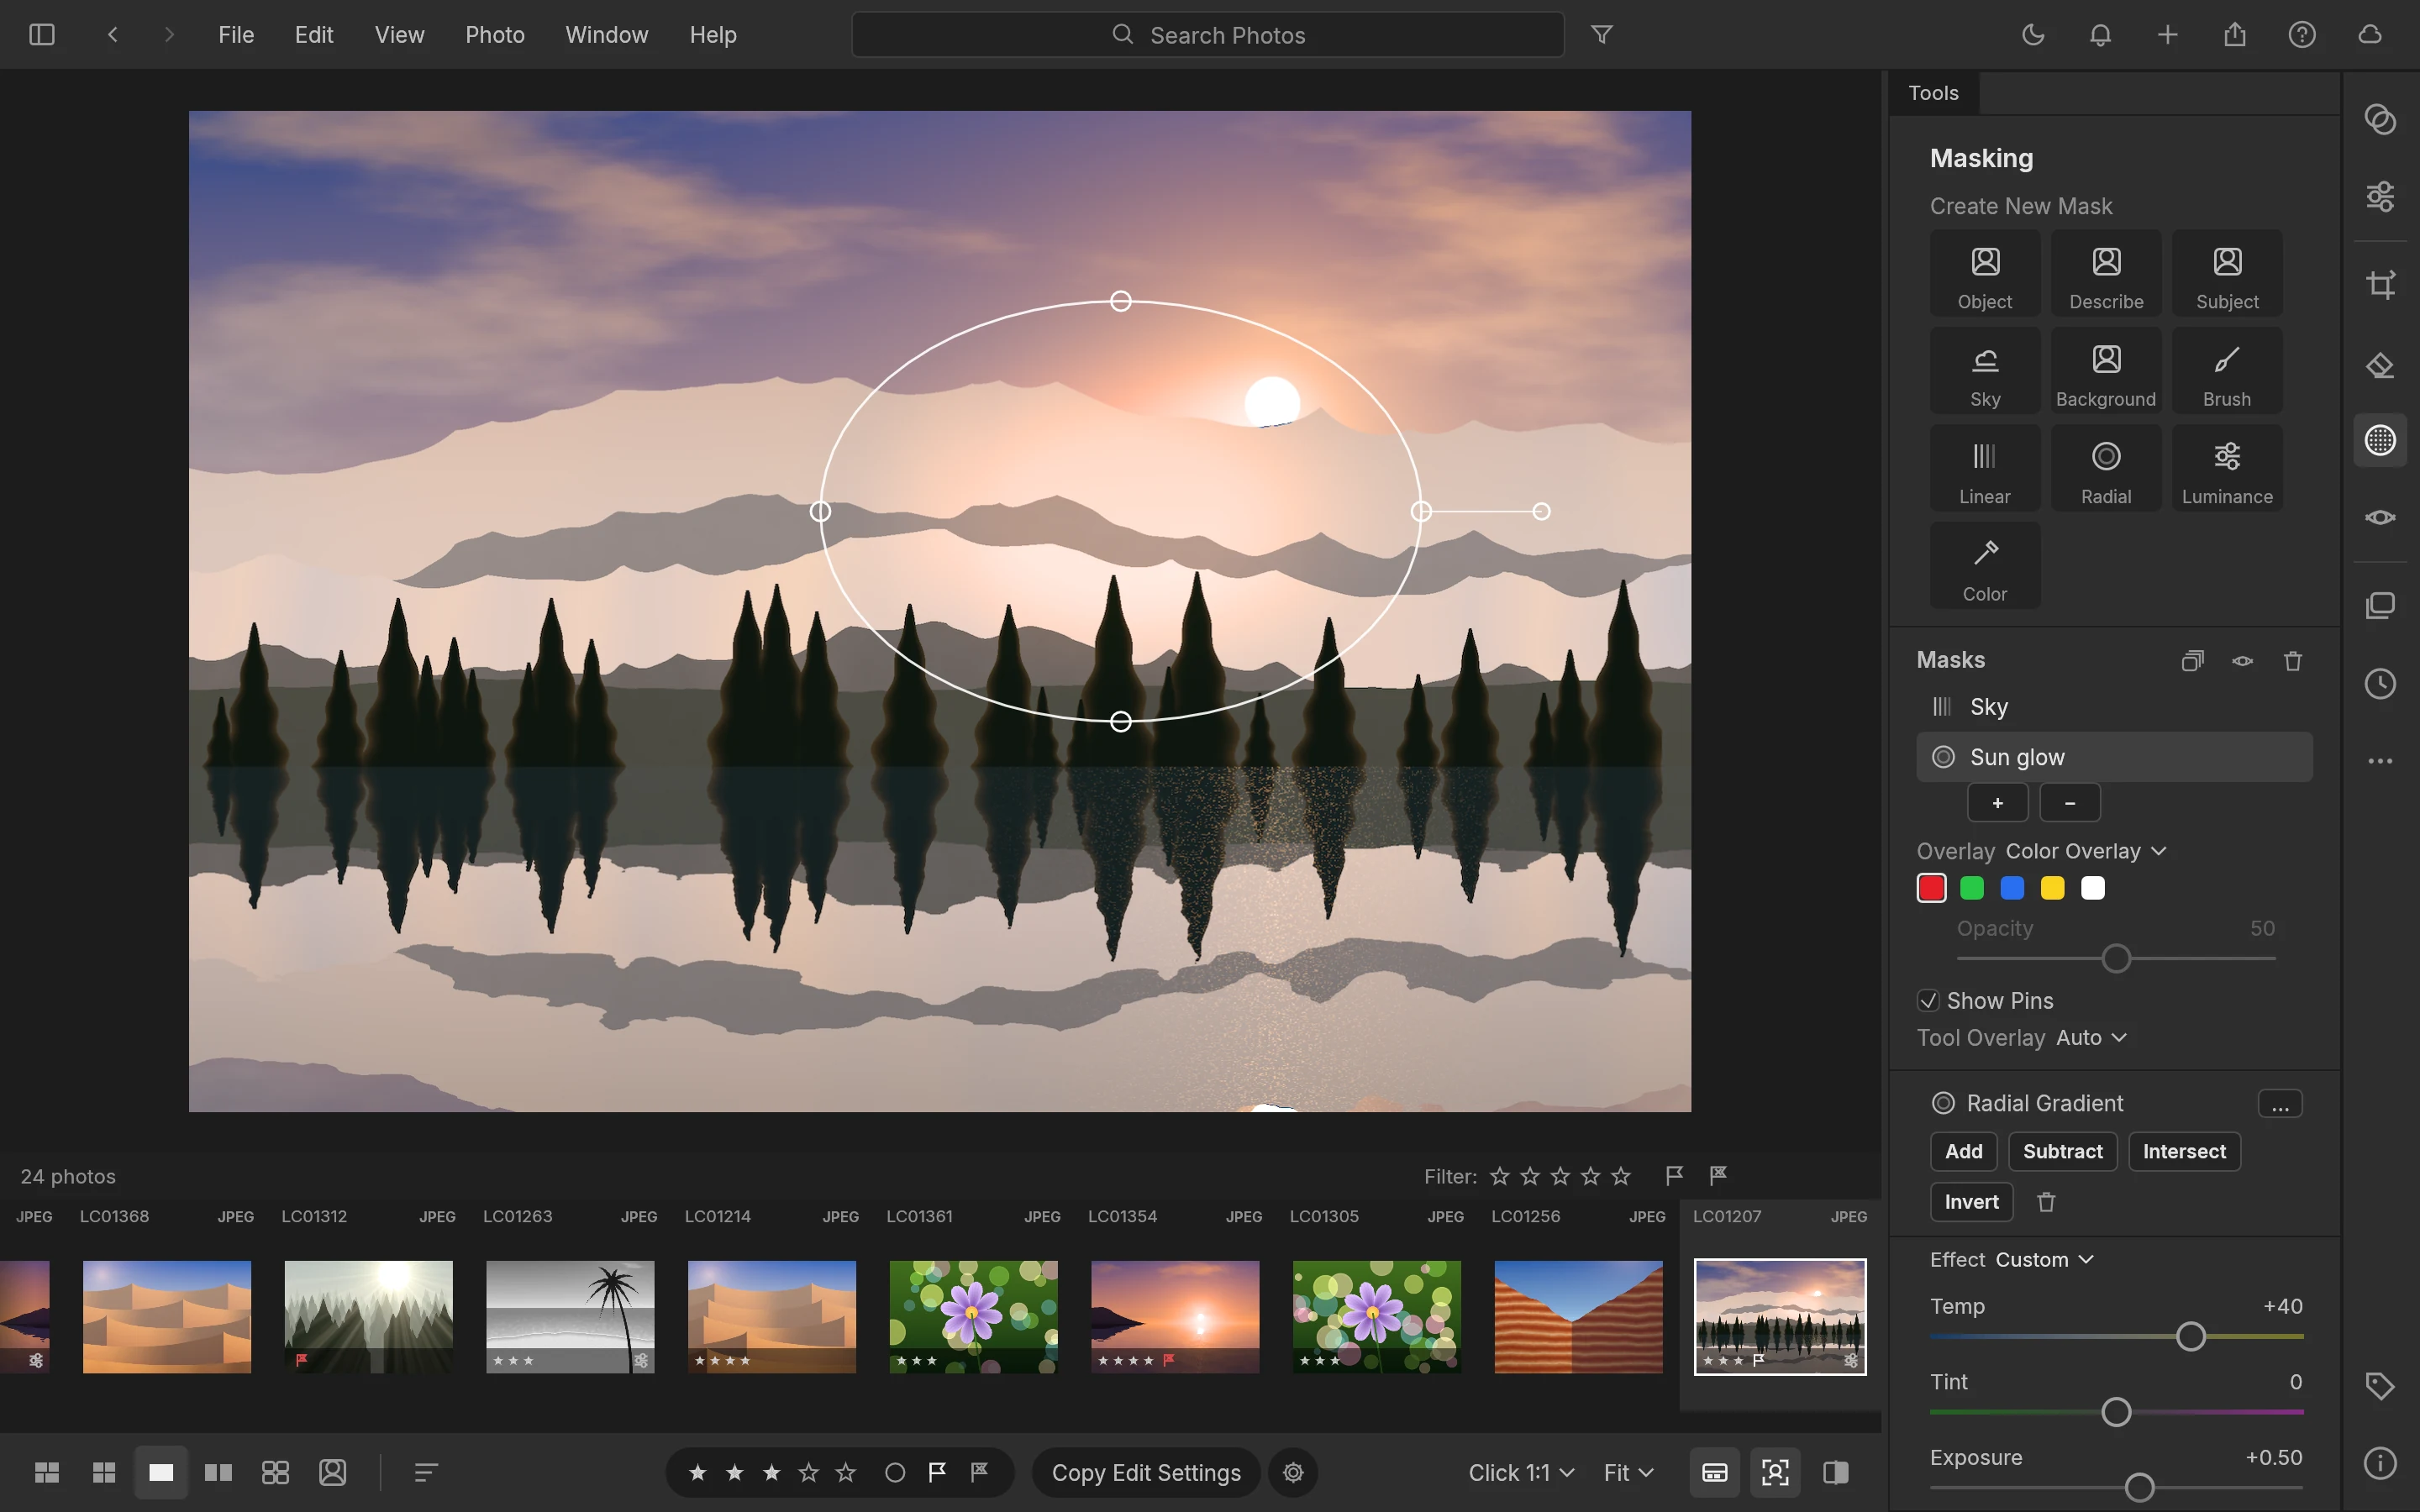Switch to the Tools tab
Screen dimensions: 2420x1512
coord(1933,93)
